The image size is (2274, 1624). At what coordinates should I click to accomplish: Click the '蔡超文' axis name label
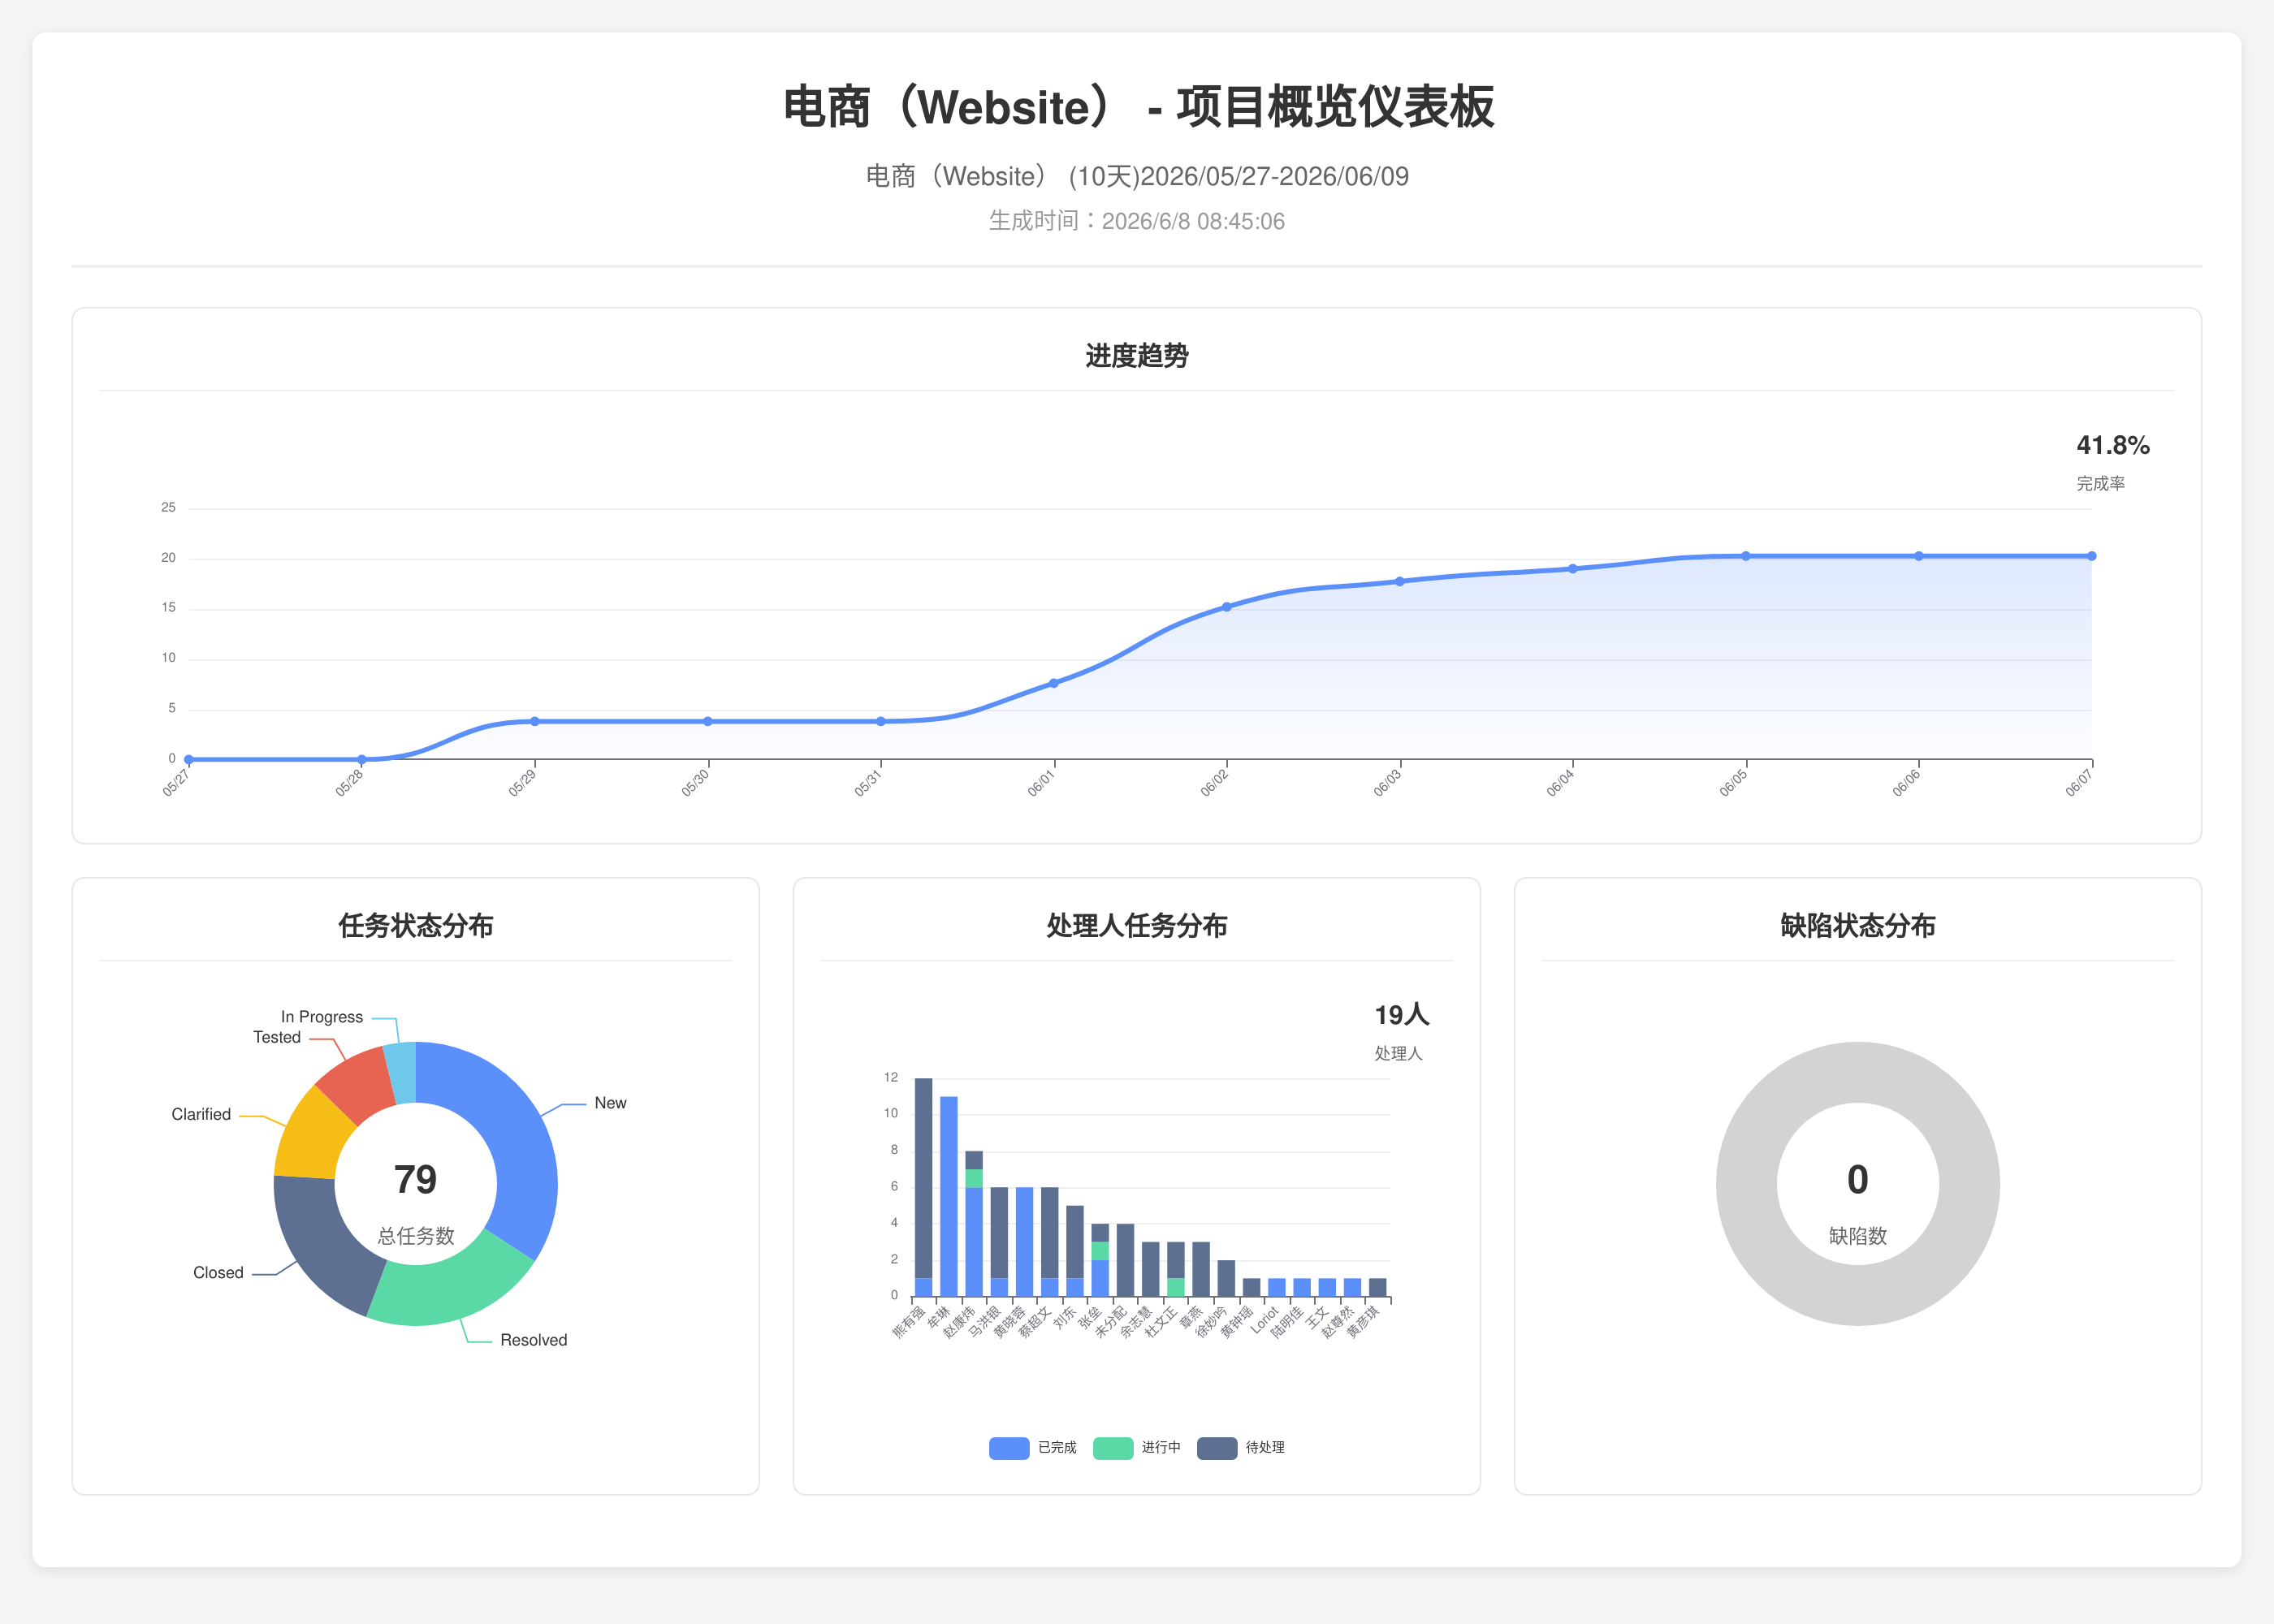tap(1034, 1322)
